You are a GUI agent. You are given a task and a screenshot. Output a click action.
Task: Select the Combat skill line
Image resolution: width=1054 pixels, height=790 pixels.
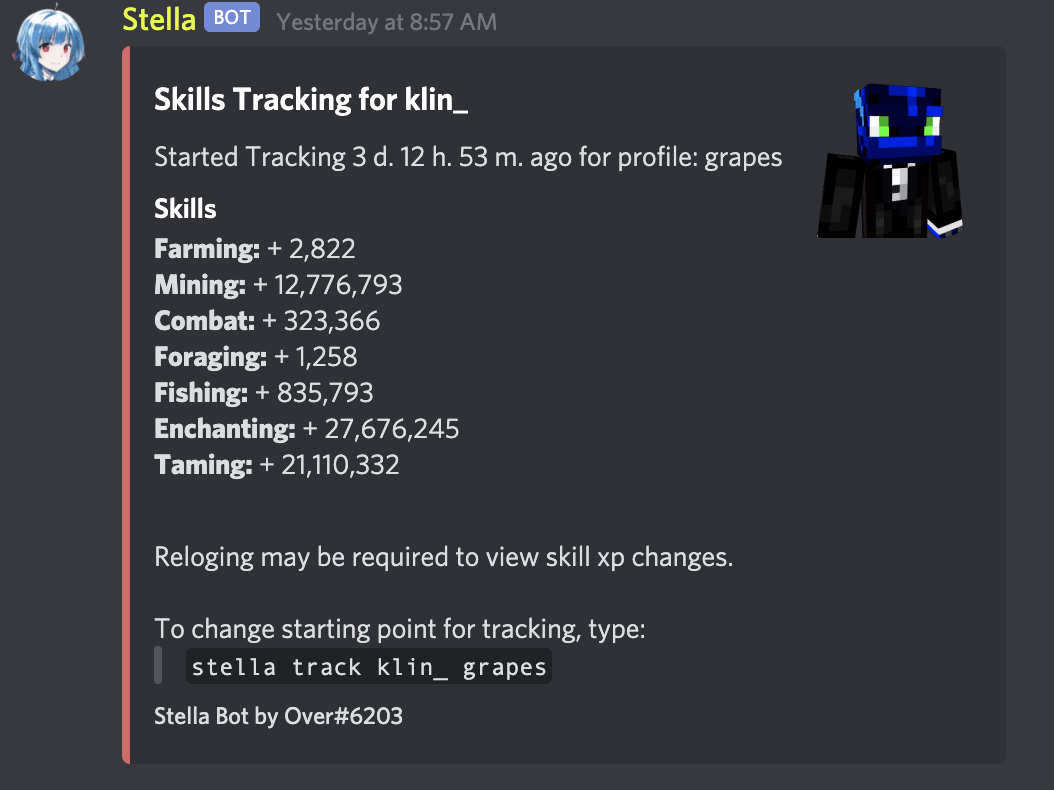tap(266, 320)
